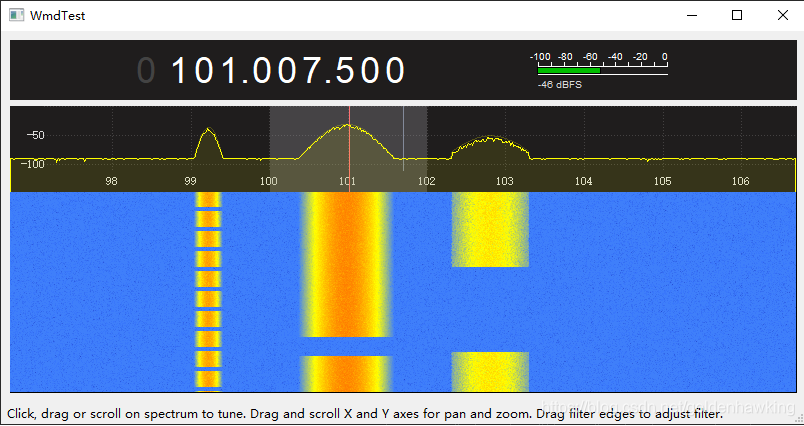The height and width of the screenshot is (426, 804).
Task: Minimize the WmdTest window
Action: (x=692, y=15)
